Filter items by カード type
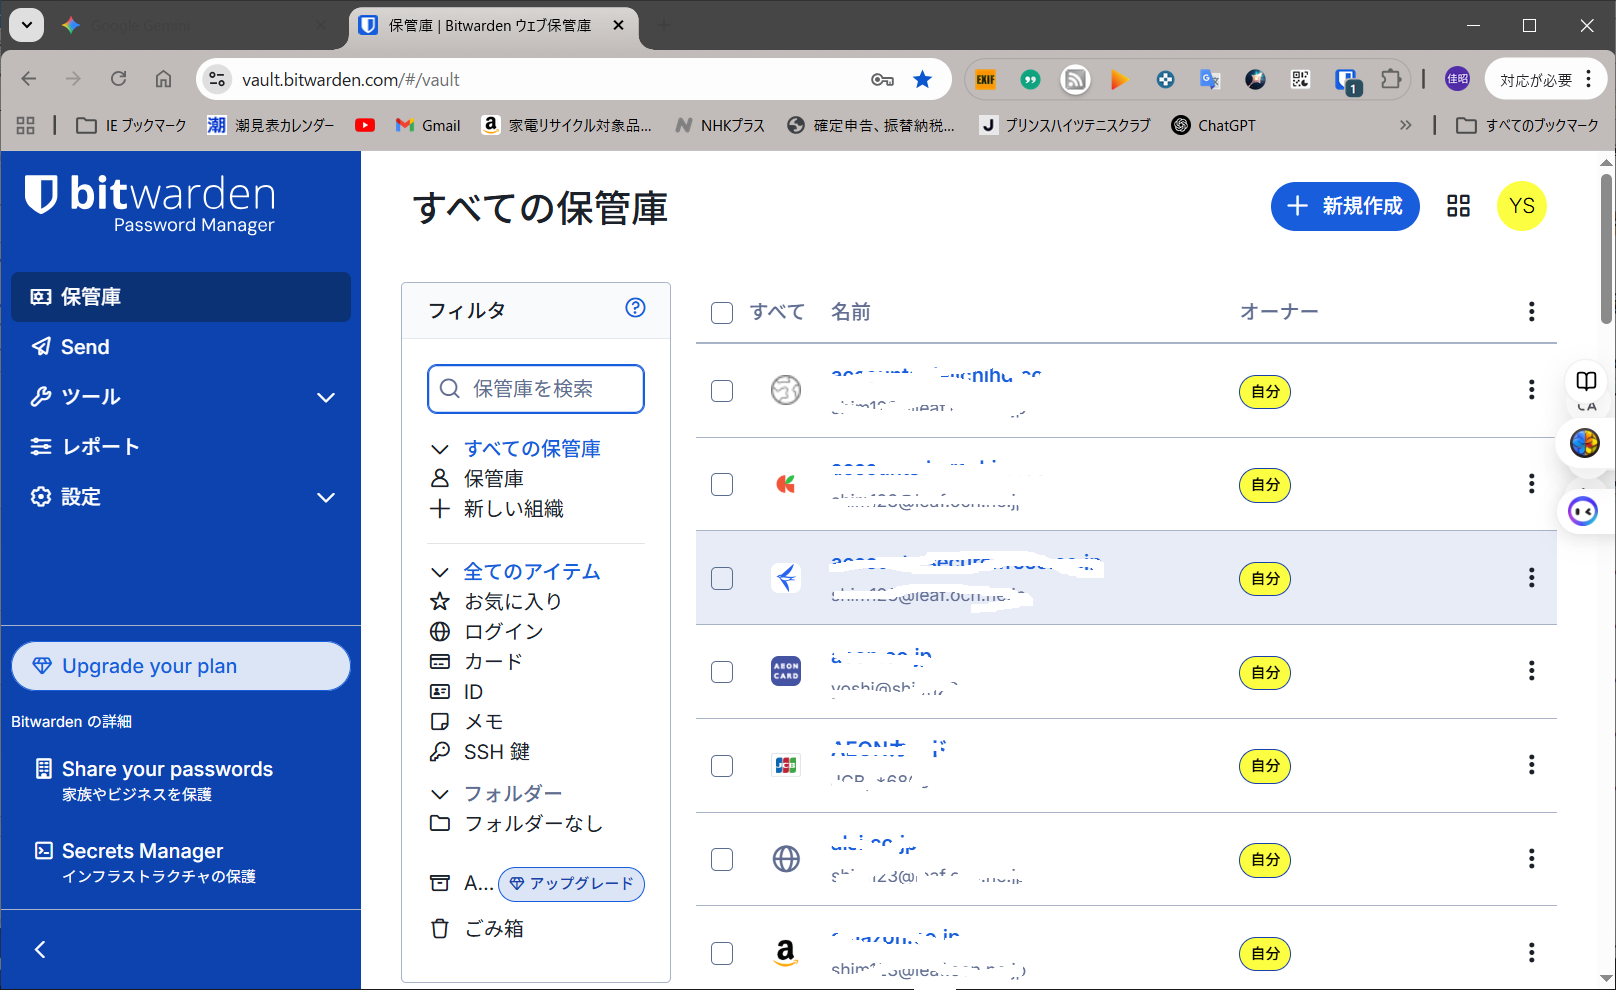The height and width of the screenshot is (990, 1616). [x=492, y=662]
